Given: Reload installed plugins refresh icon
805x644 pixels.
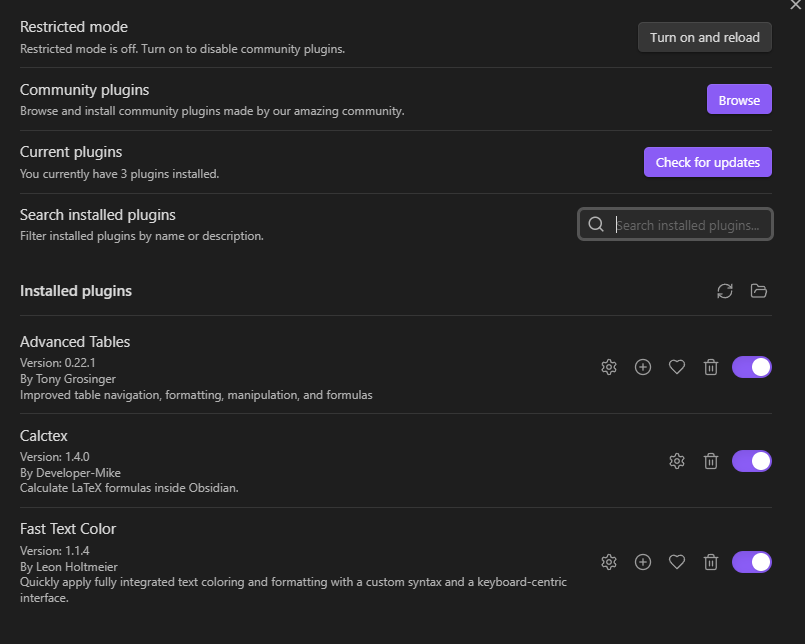Looking at the screenshot, I should [724, 291].
